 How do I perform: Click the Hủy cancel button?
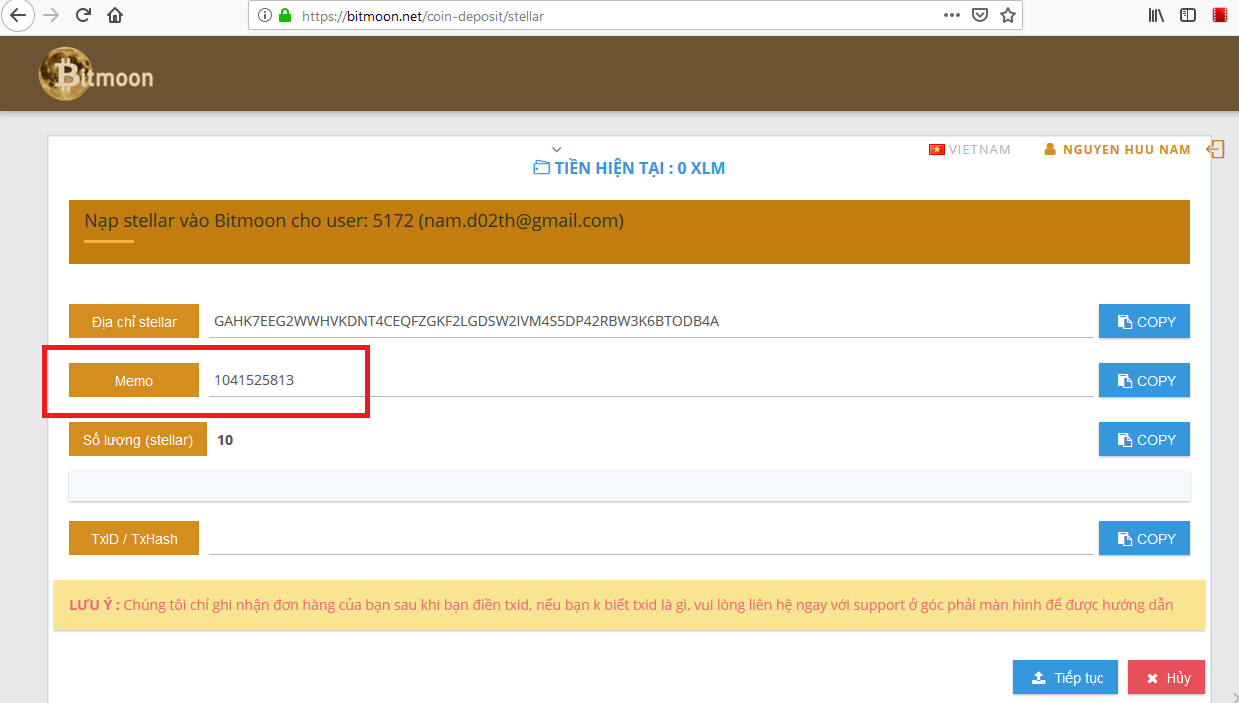(1166, 678)
